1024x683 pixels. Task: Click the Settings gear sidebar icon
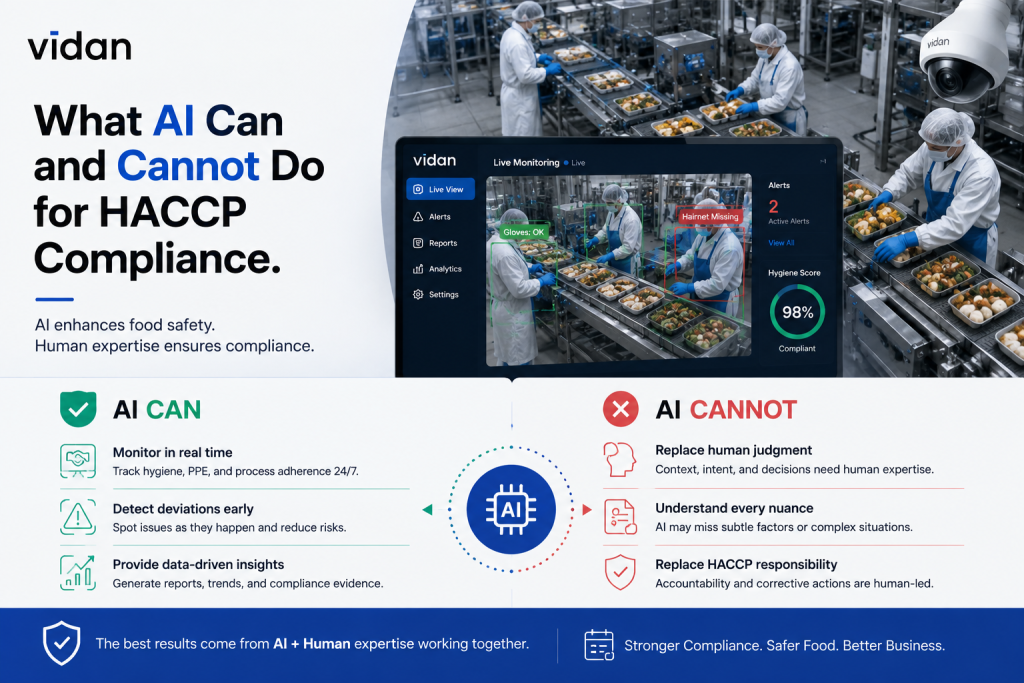click(x=418, y=294)
